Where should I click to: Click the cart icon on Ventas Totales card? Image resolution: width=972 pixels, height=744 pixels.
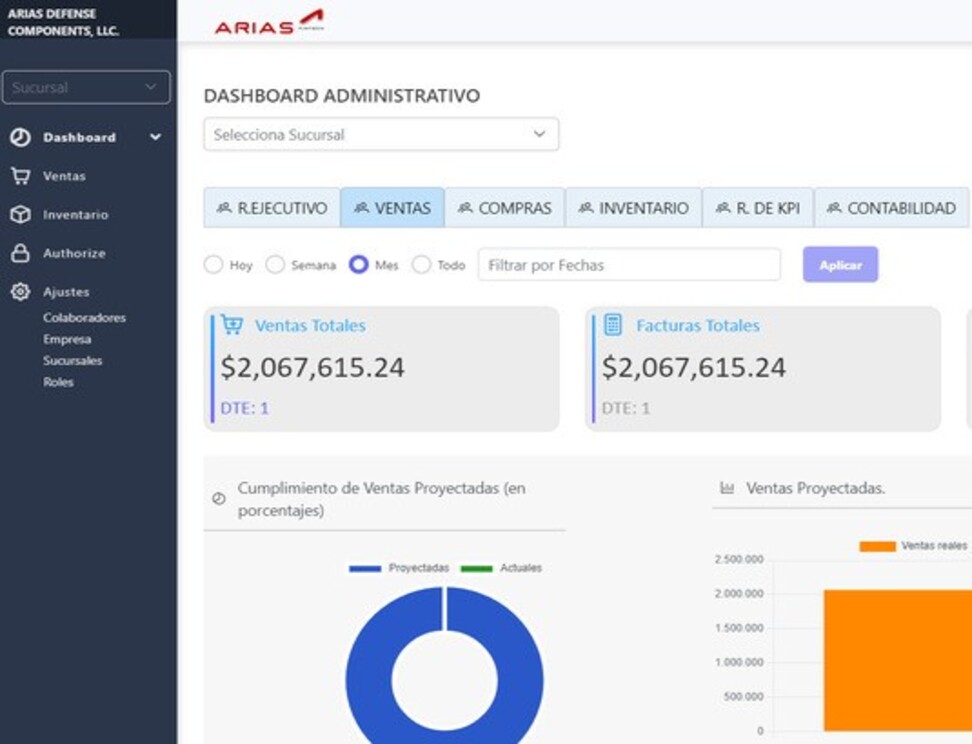point(232,325)
